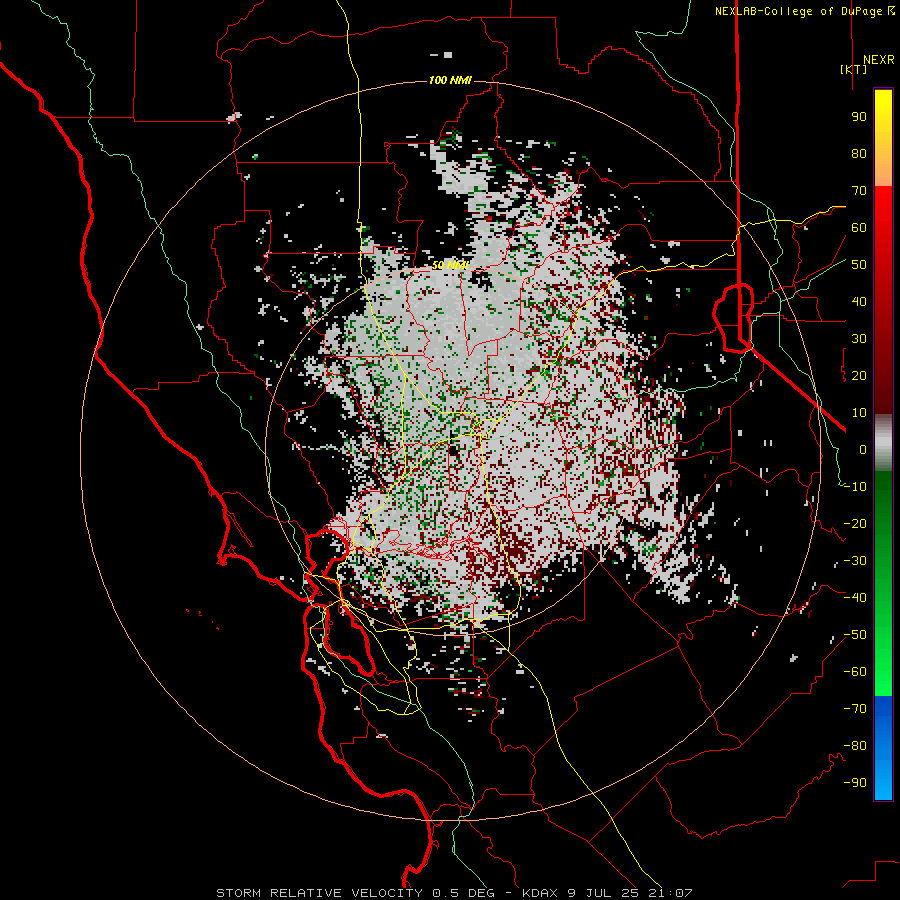Click the positive 60 scale label
Image resolution: width=900 pixels, height=900 pixels.
tap(859, 228)
